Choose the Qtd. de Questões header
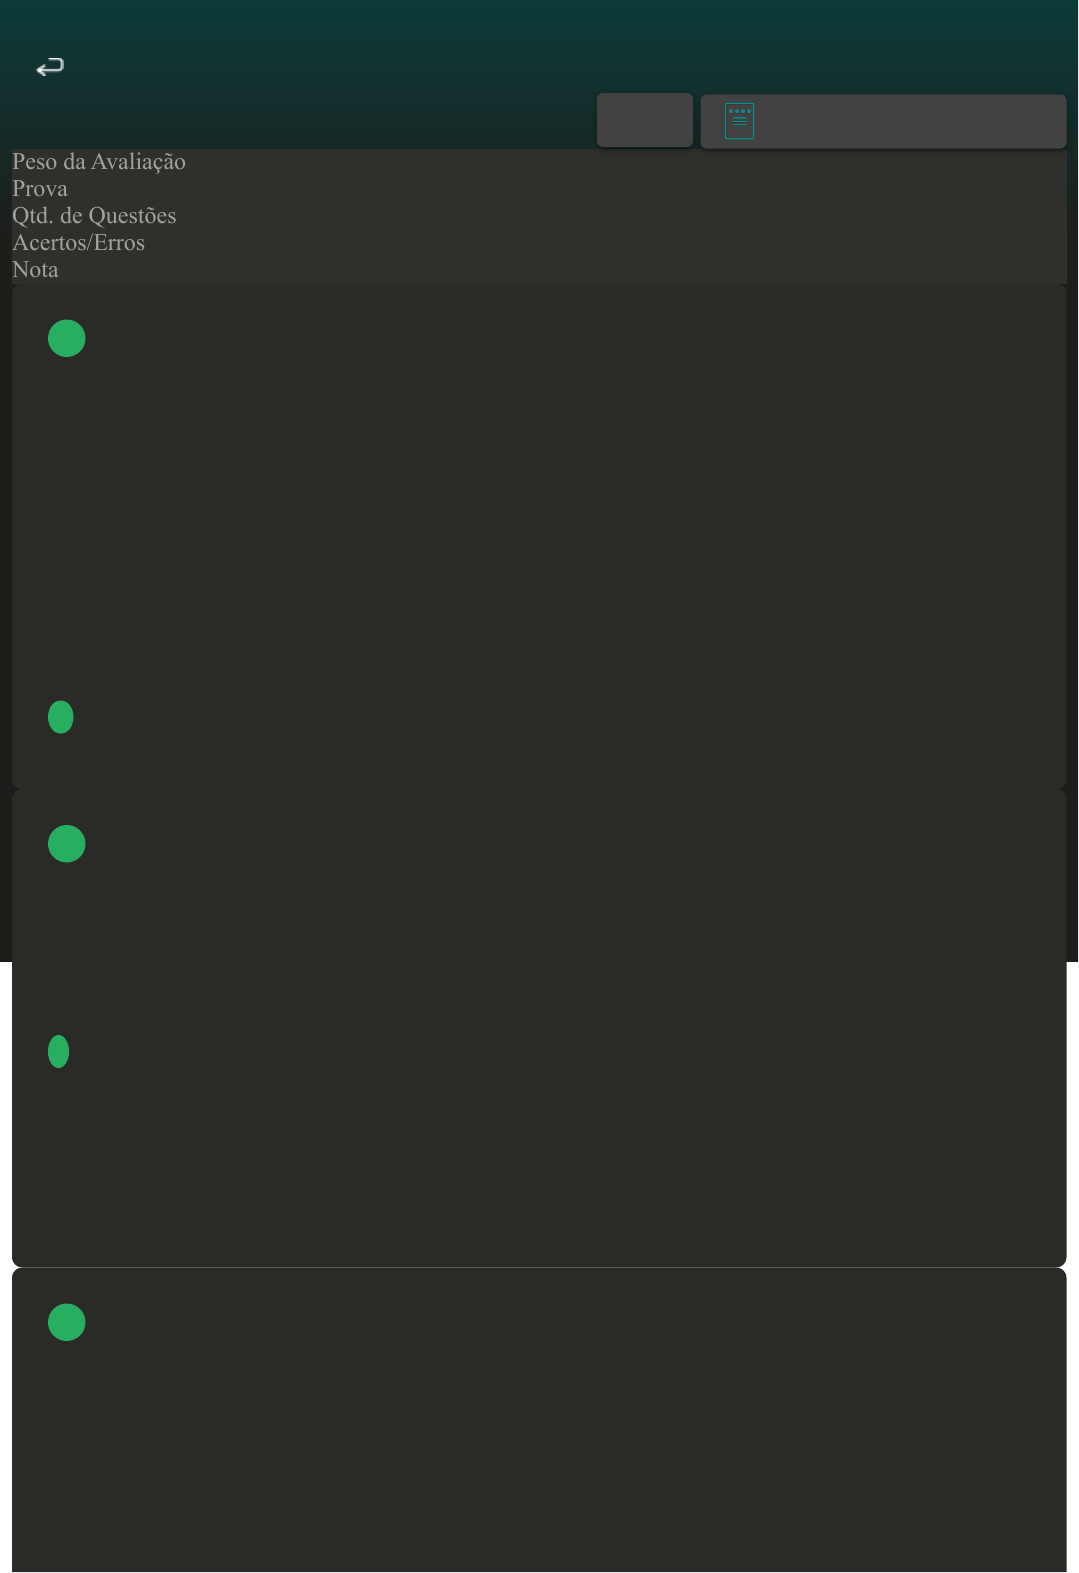1079x1573 pixels. click(94, 216)
